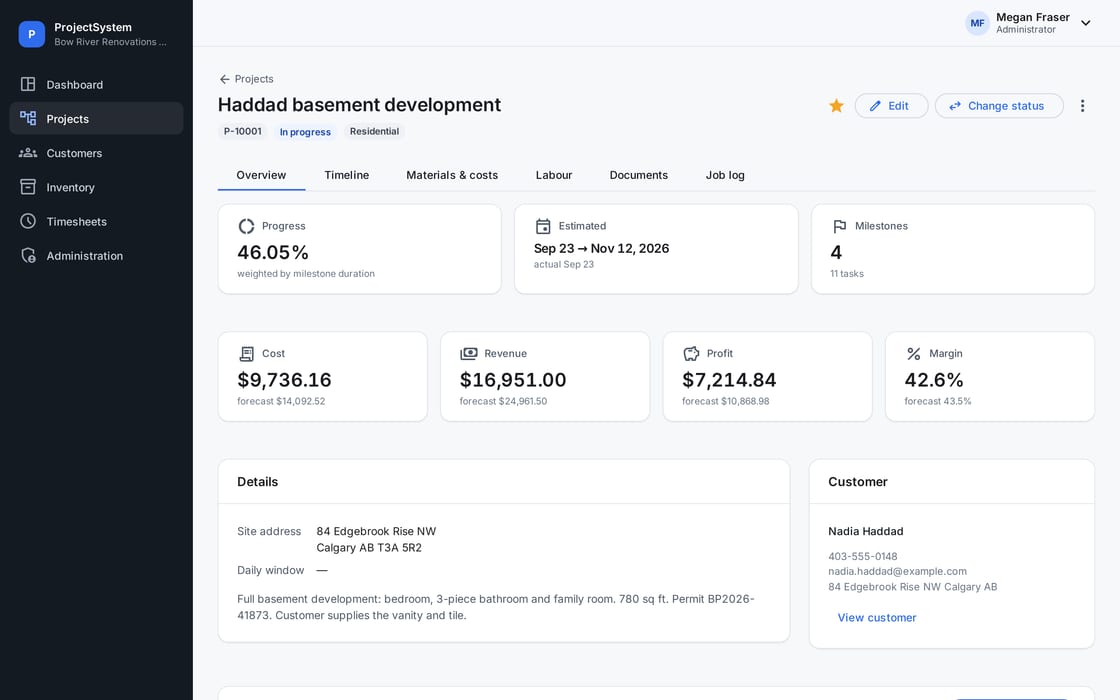Screen dimensions: 1120x700
Task: Click the forecast 43.5% text
Action: (x=938, y=401)
